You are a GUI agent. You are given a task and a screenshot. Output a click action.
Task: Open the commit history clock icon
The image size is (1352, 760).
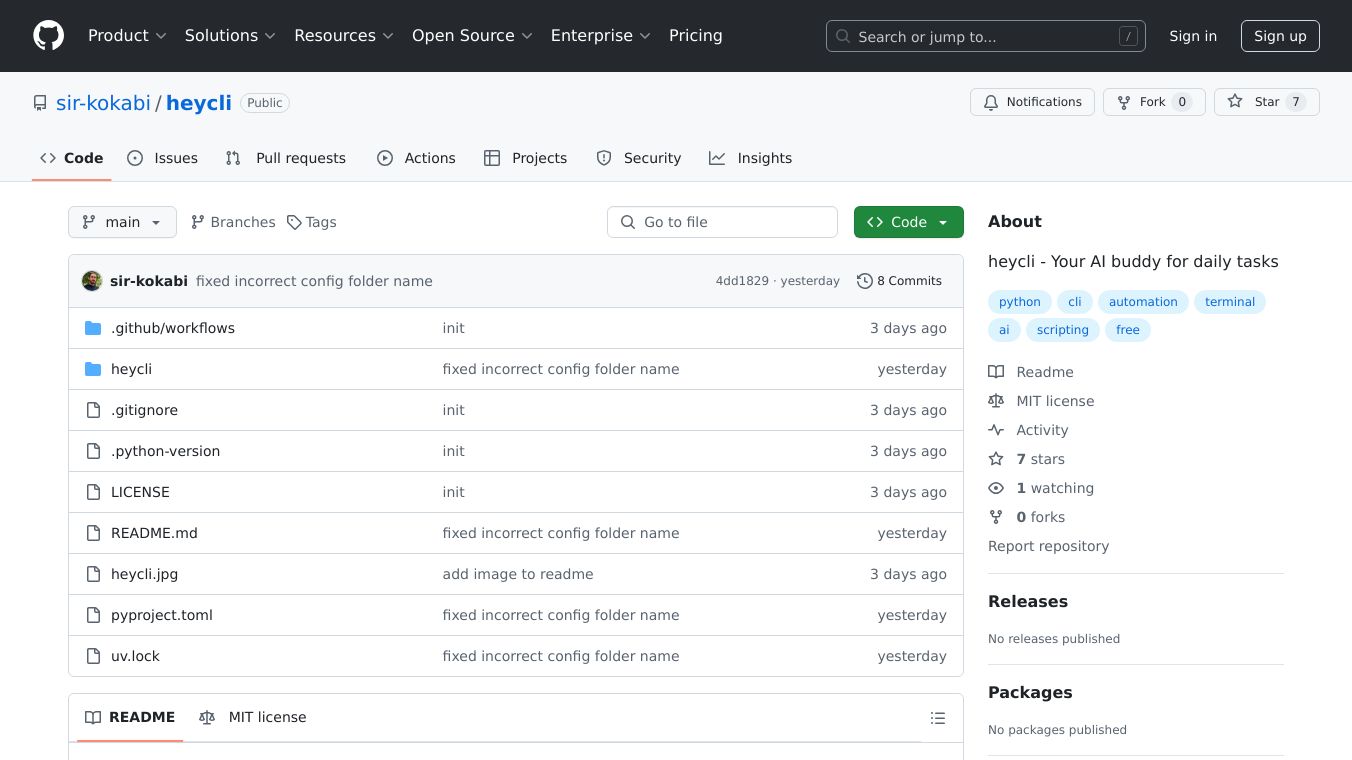click(x=864, y=281)
